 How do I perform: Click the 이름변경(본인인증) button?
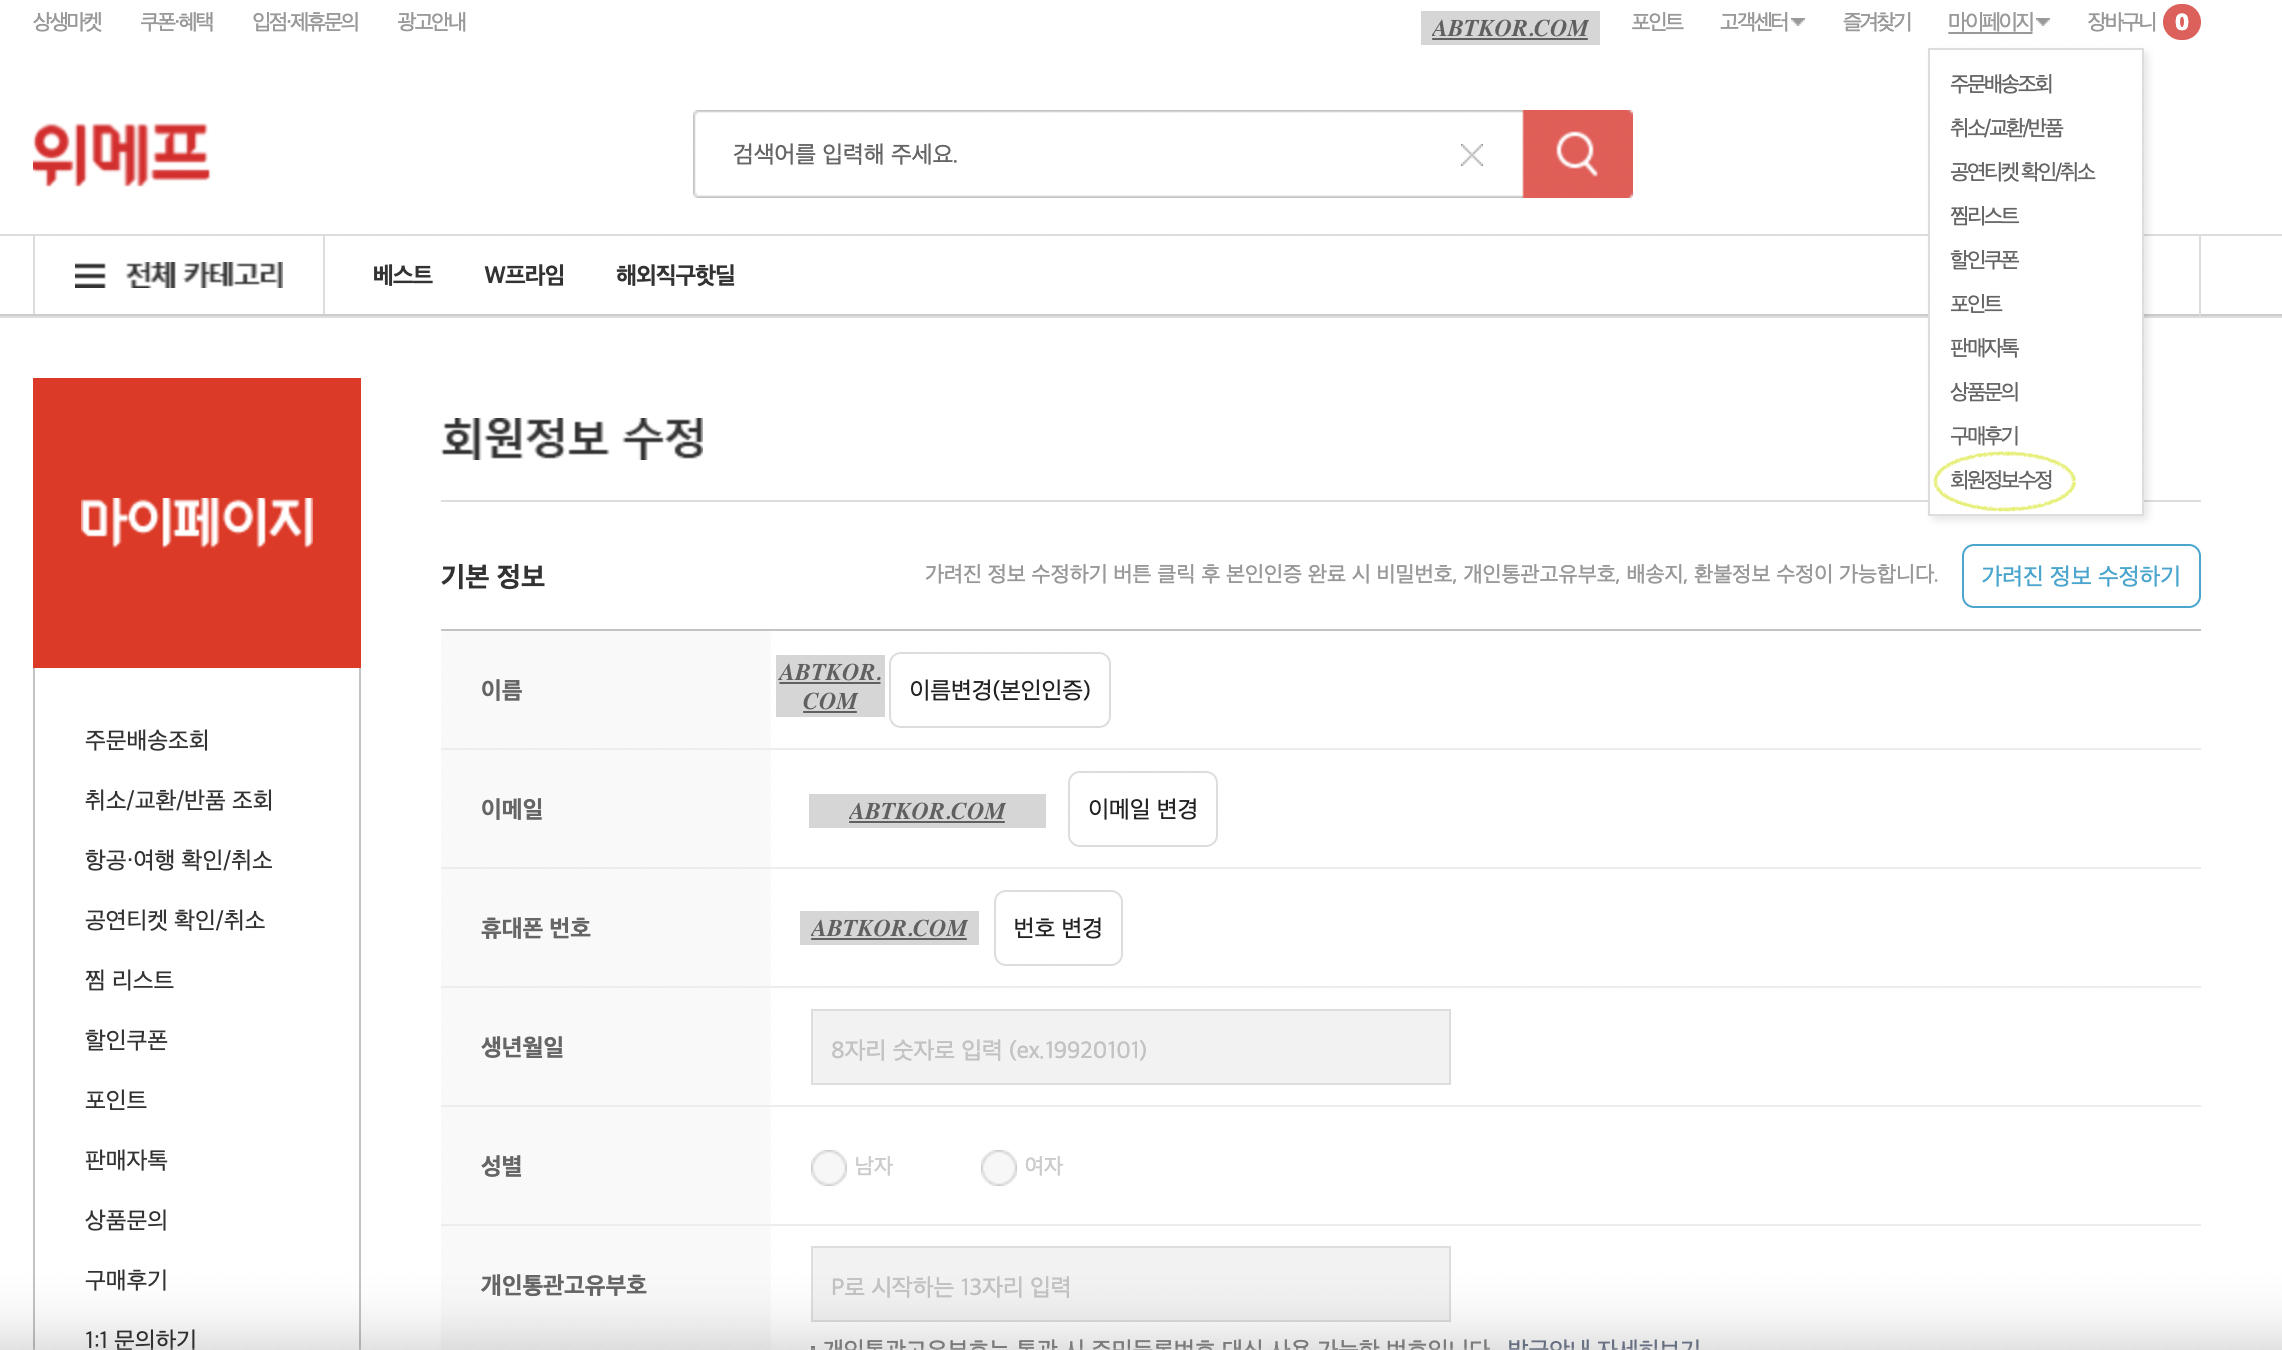coord(1000,690)
